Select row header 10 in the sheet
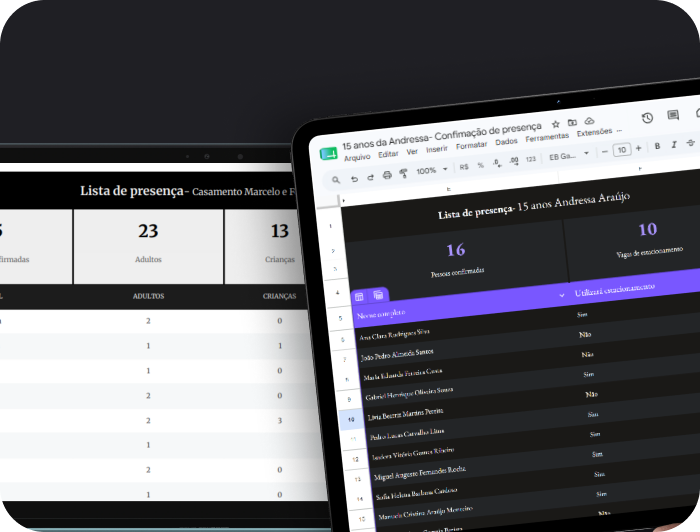The image size is (700, 532). click(x=351, y=420)
